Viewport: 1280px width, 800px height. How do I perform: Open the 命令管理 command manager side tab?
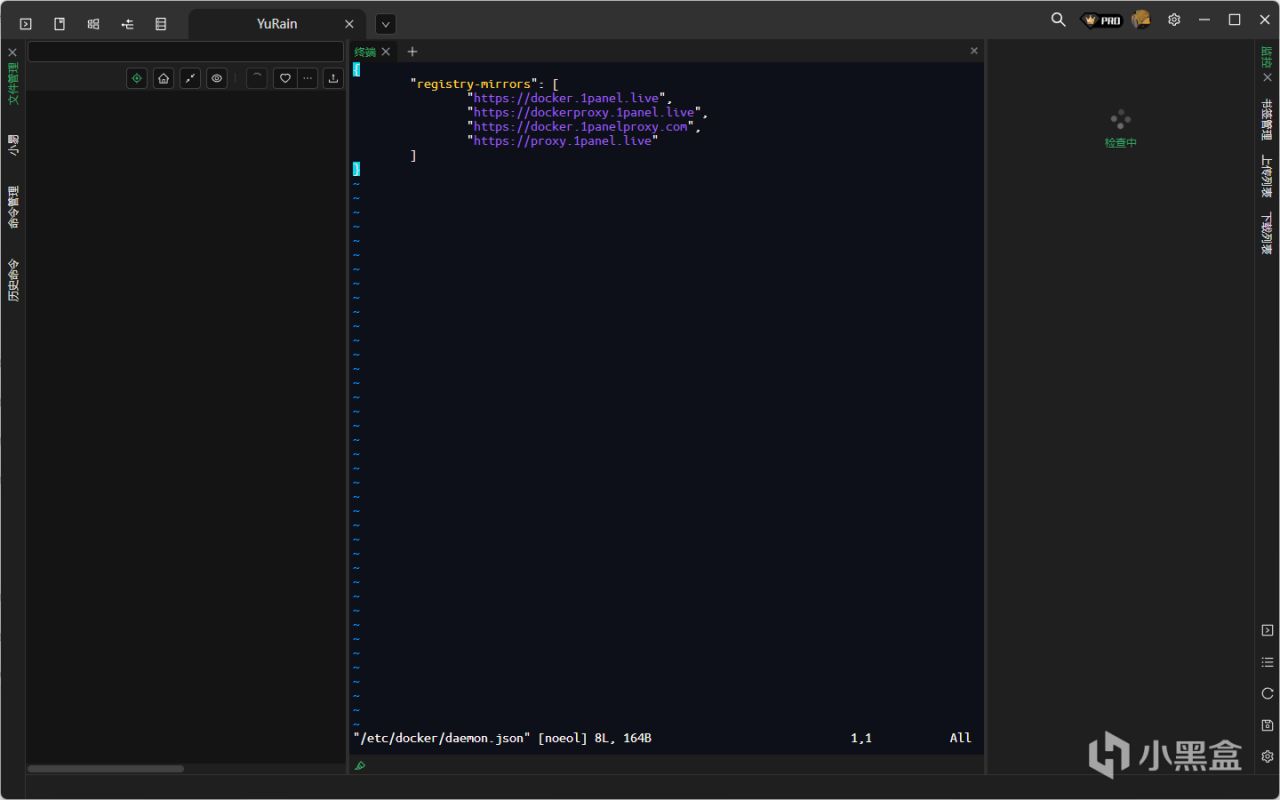click(x=13, y=207)
